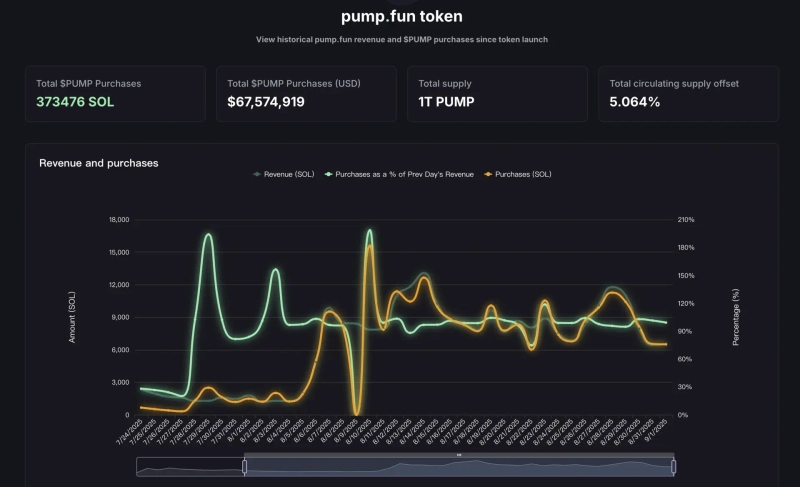Click the Total $PUMP Purchases 373476 SOL card
Viewport: 800px width, 487px height.
click(115, 94)
